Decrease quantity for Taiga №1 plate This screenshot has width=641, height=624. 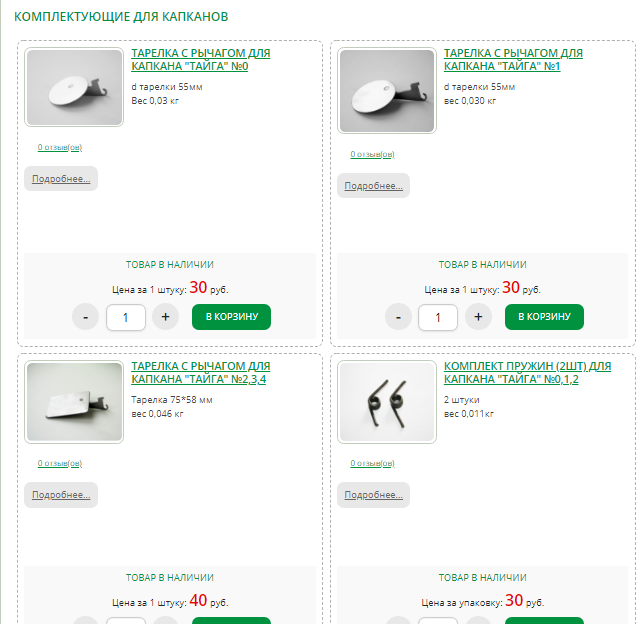click(398, 317)
